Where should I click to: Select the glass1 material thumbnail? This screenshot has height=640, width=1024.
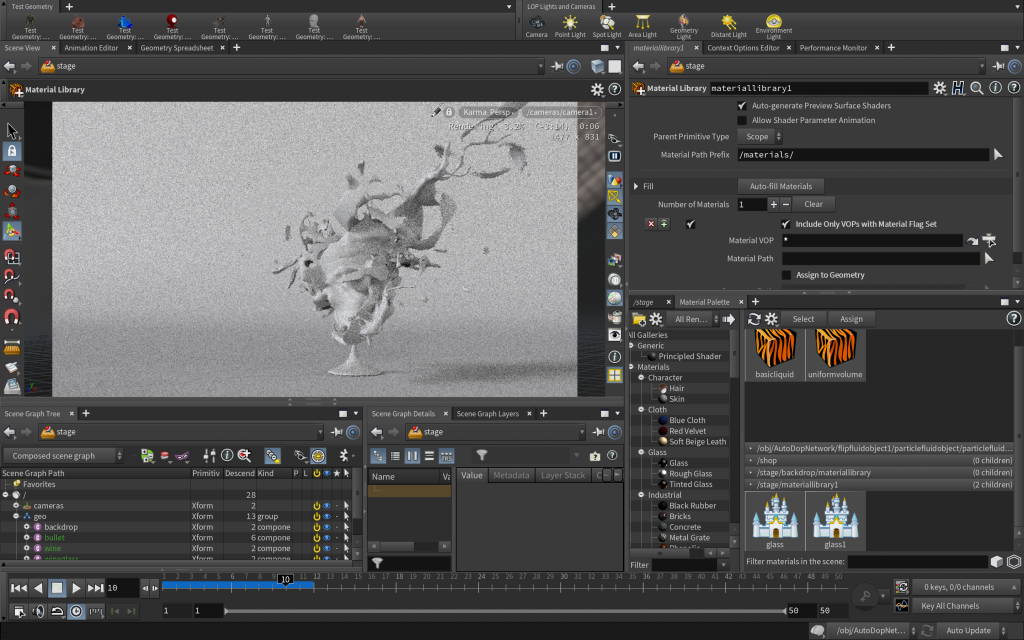pos(835,520)
